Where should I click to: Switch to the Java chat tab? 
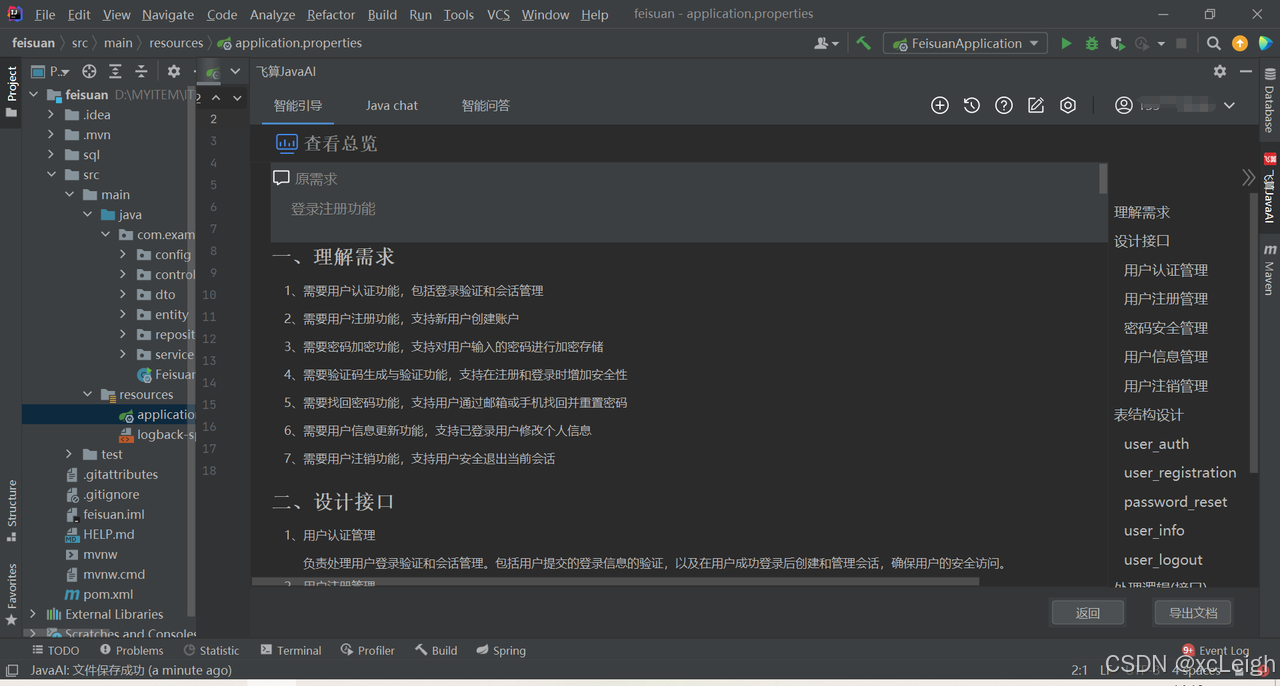(391, 105)
